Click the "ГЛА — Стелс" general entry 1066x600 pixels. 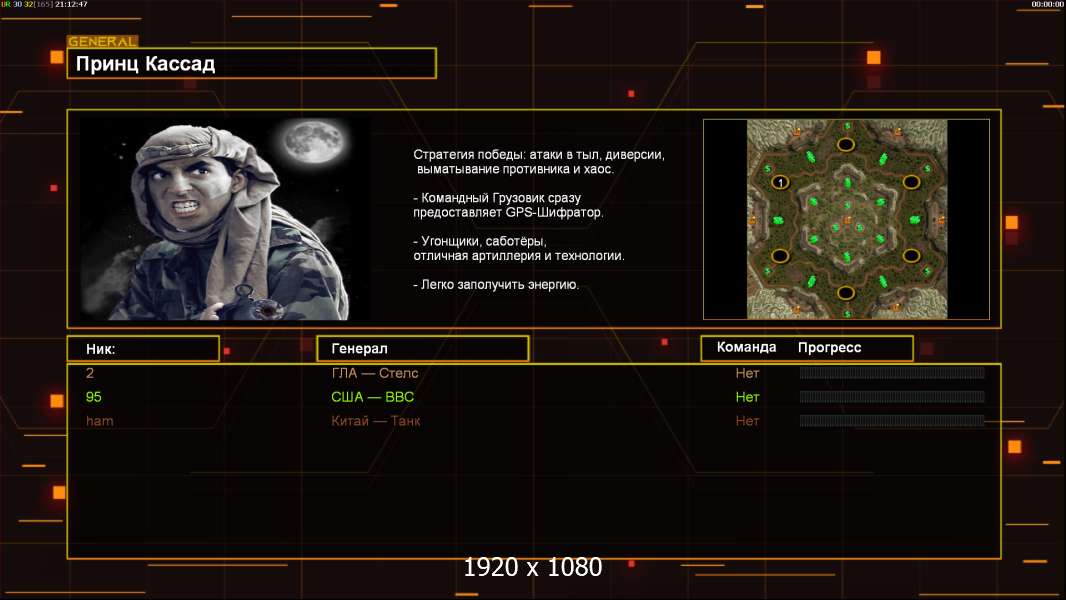tap(375, 373)
